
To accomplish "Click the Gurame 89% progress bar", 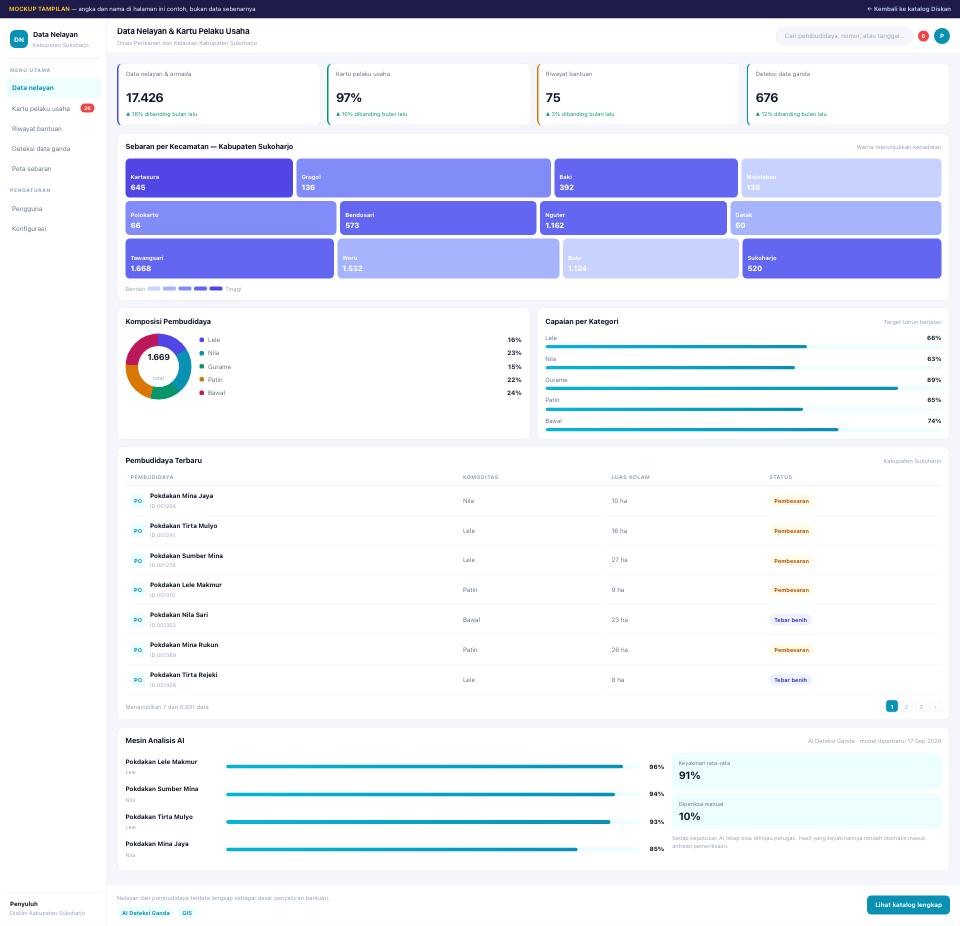I will 743,388.
